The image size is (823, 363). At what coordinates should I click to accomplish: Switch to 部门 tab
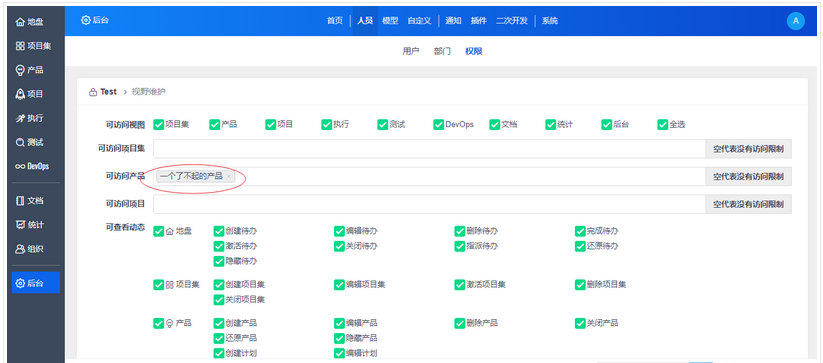tap(442, 51)
